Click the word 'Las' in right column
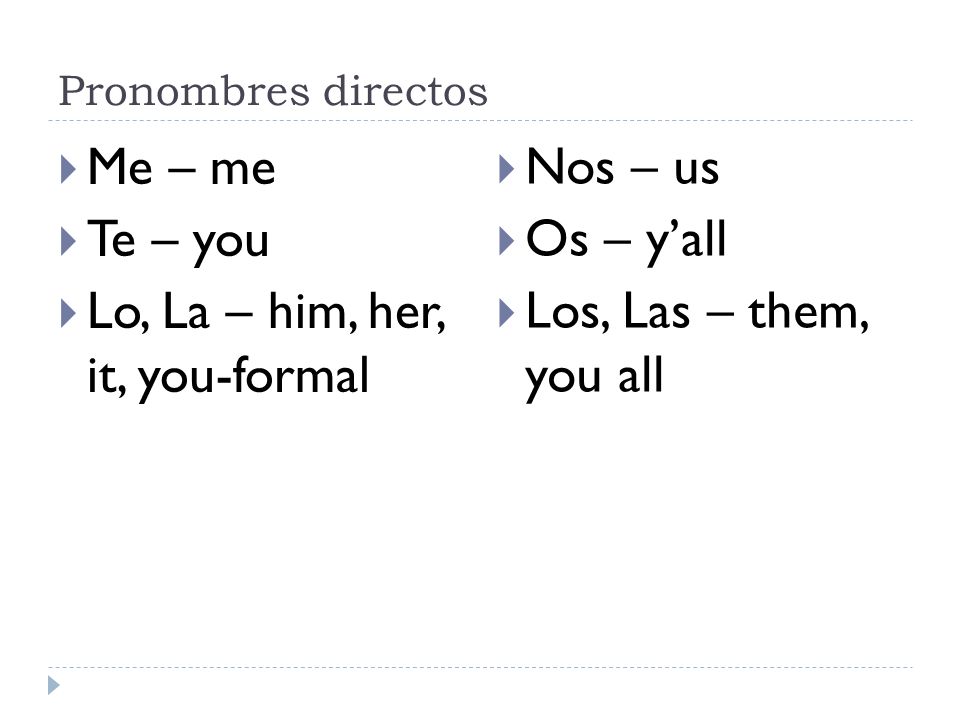 click(x=656, y=312)
